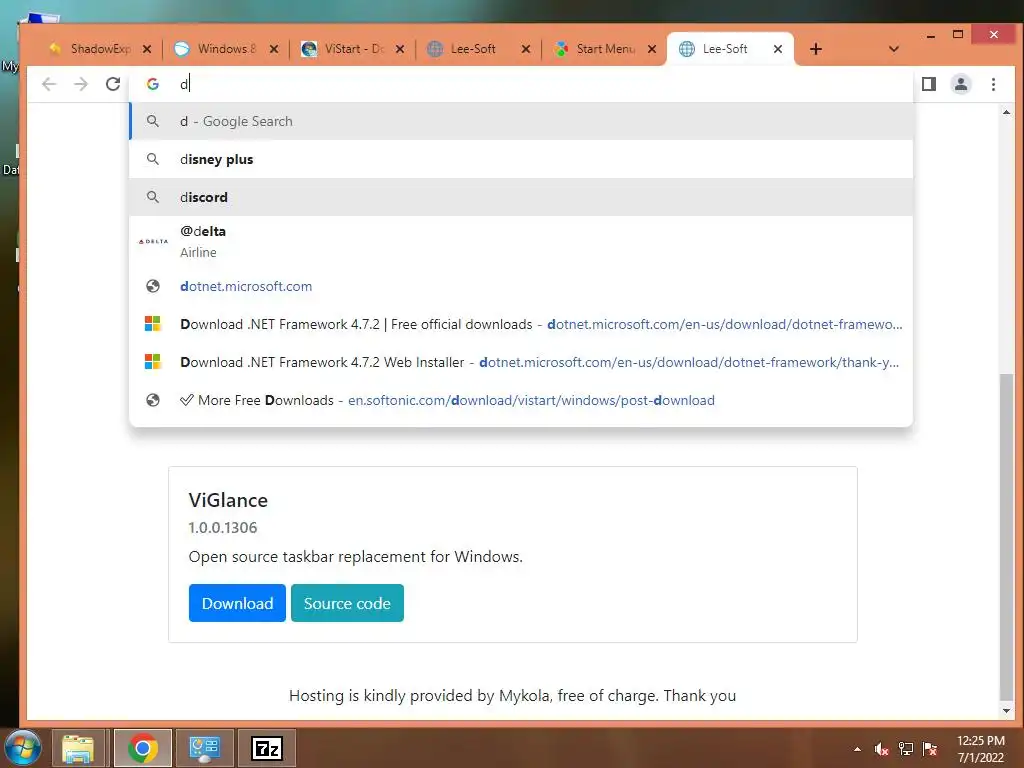Reload the current page
The image size is (1024, 768).
(x=113, y=84)
